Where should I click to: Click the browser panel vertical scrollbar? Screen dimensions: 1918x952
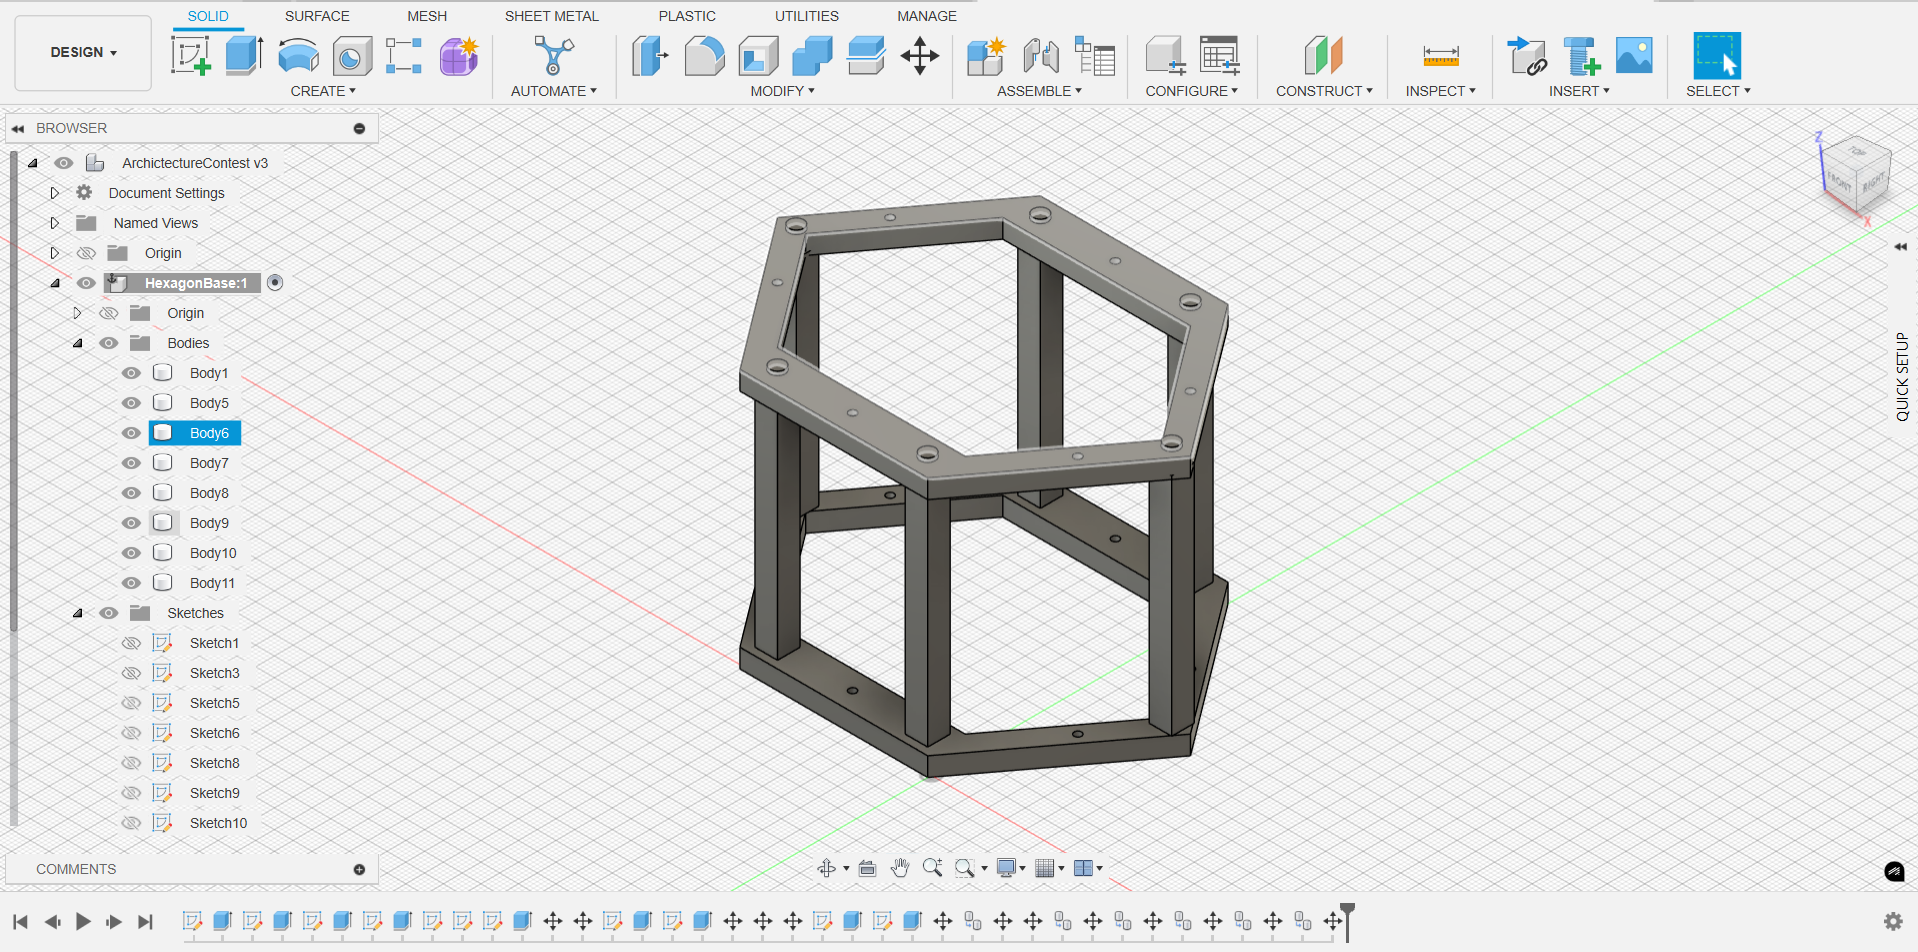[13, 390]
